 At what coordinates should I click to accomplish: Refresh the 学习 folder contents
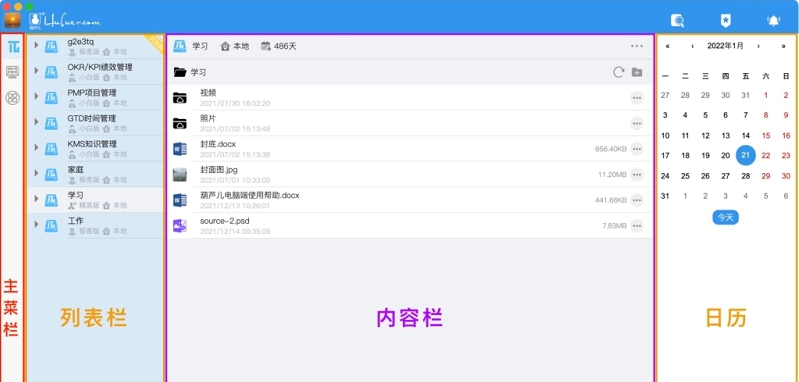pyautogui.click(x=619, y=72)
